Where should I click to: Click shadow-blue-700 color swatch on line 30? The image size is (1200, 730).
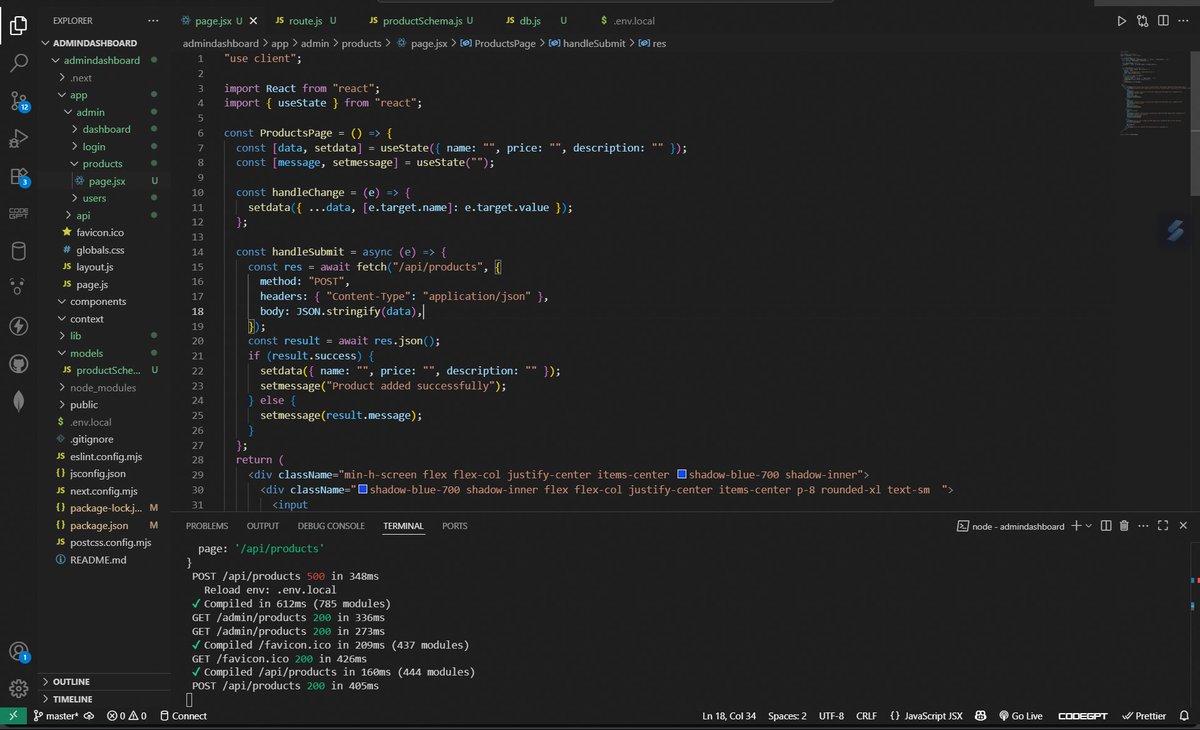362,490
